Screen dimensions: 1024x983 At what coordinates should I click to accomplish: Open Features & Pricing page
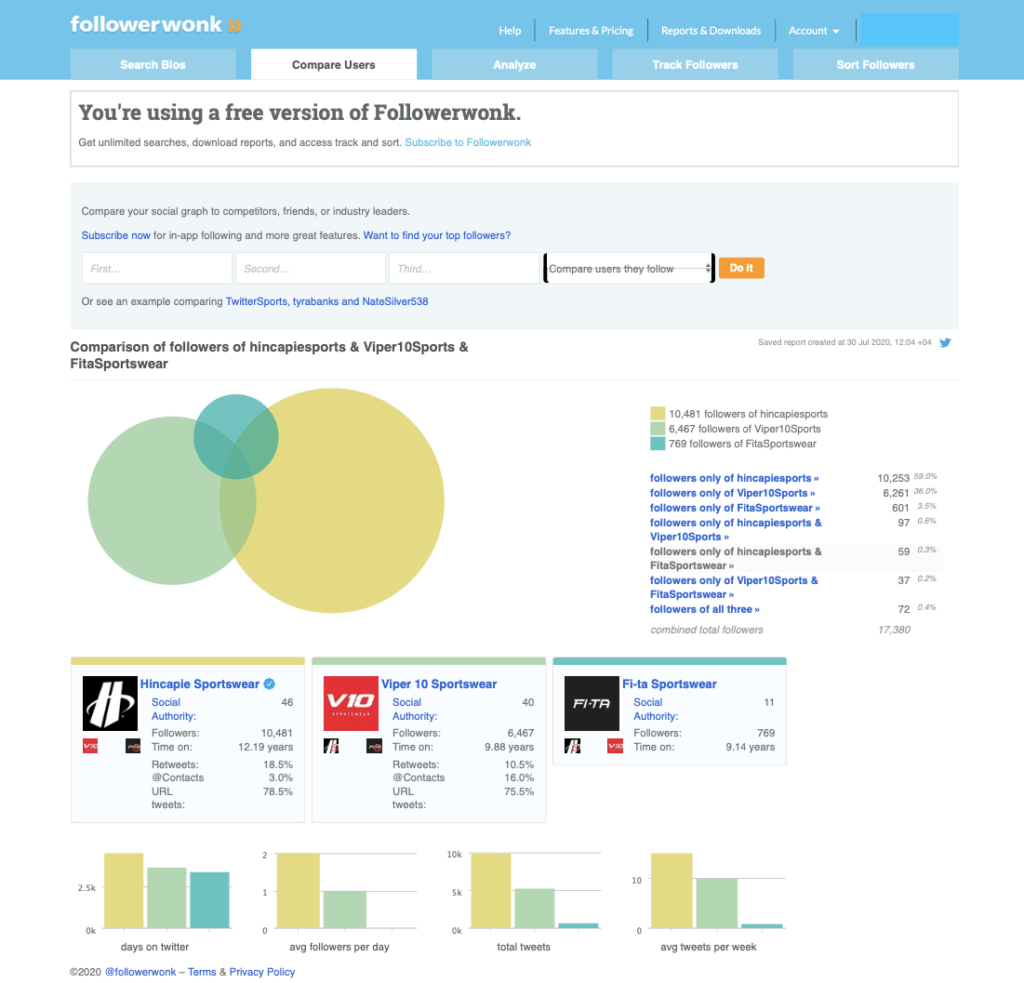591,31
